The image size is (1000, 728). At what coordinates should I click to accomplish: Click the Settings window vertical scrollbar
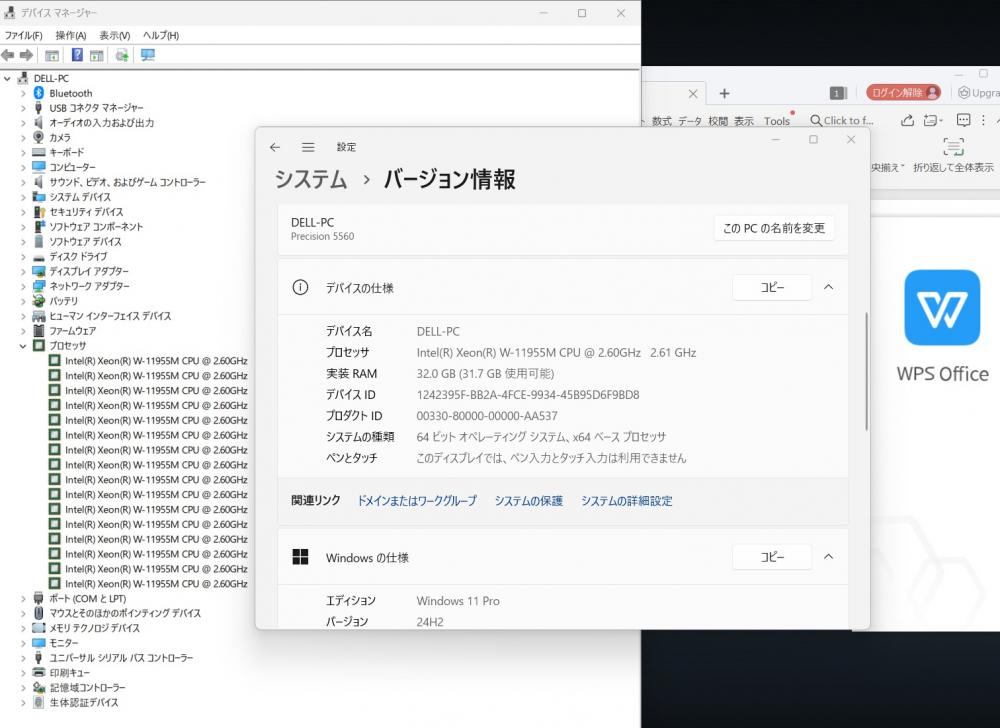click(x=866, y=371)
